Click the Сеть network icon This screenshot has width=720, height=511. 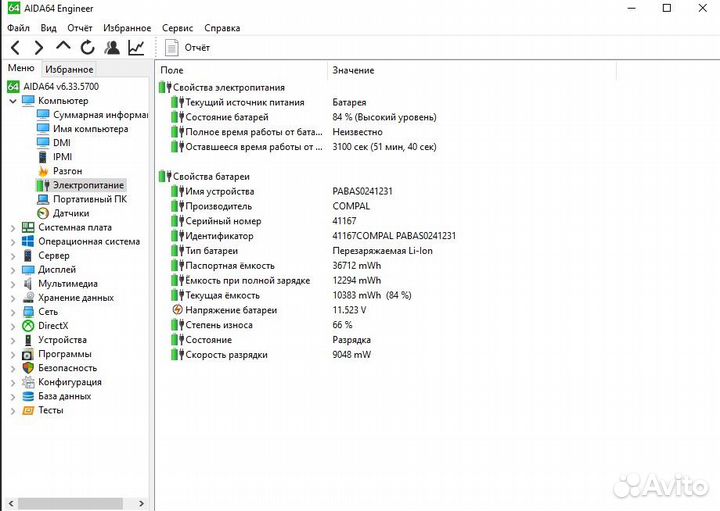28,312
